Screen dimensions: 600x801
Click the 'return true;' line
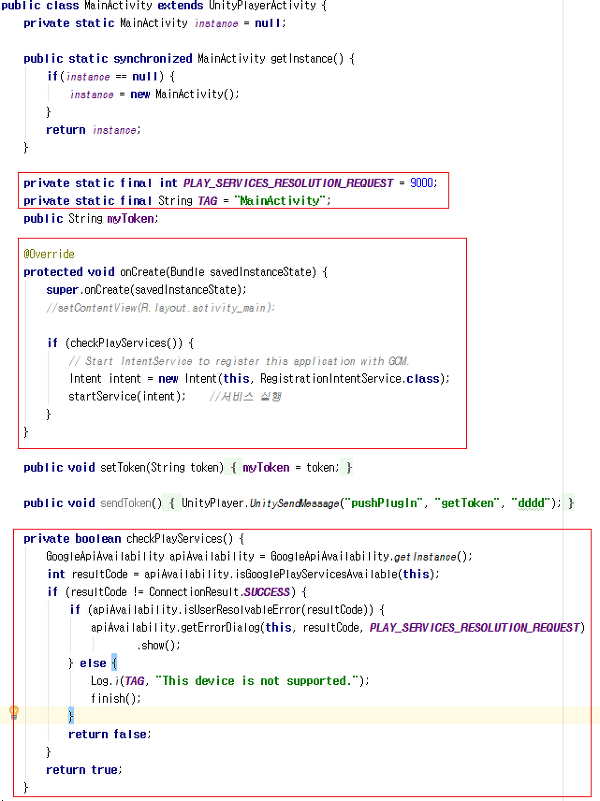point(84,770)
